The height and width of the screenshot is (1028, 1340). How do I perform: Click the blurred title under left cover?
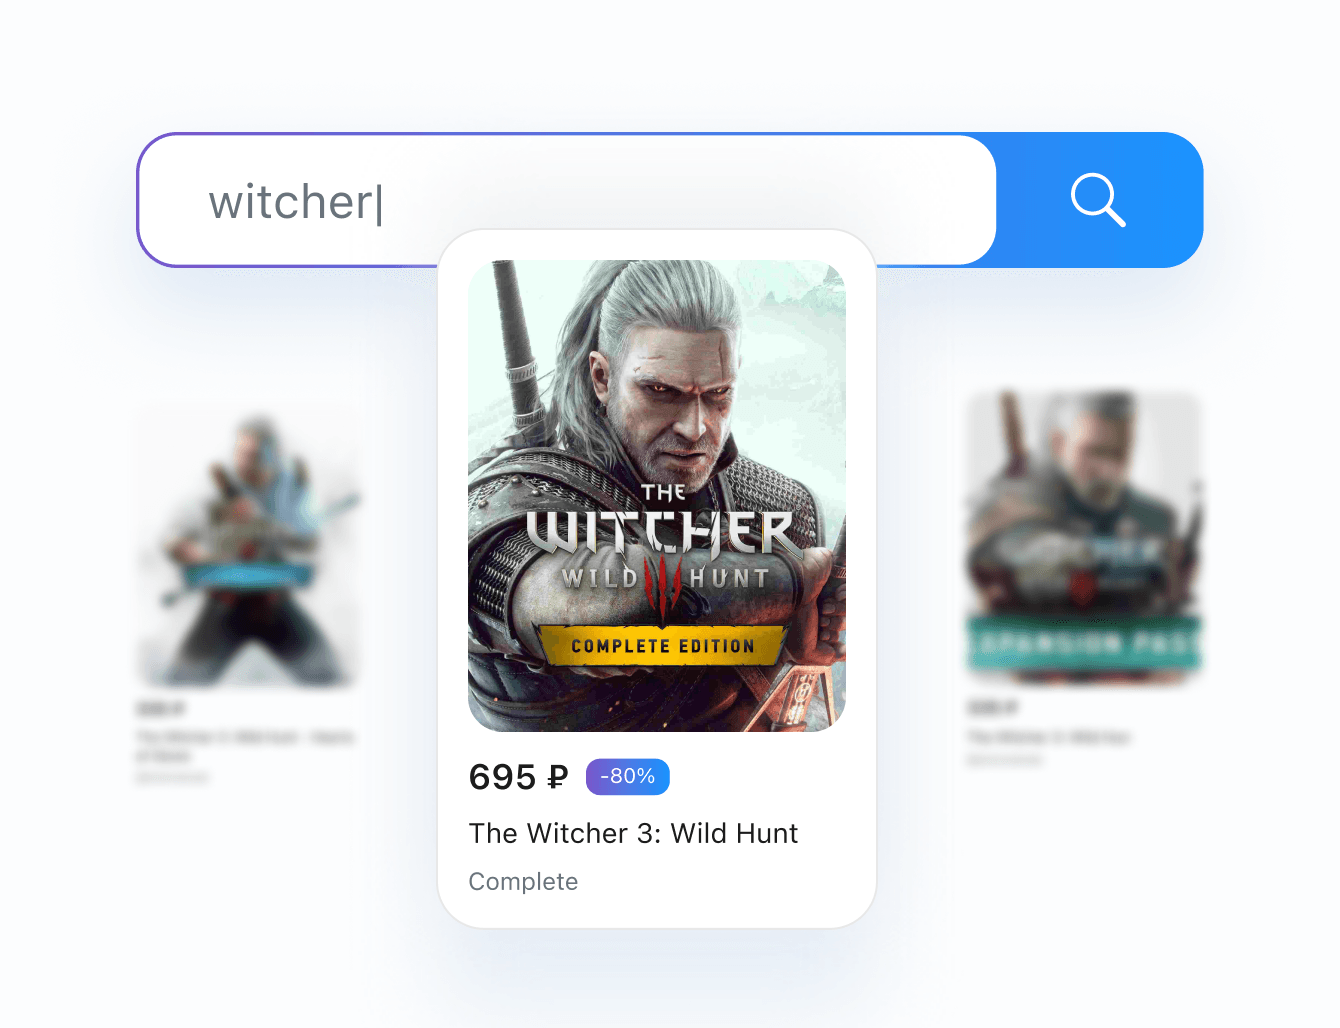pyautogui.click(x=245, y=746)
